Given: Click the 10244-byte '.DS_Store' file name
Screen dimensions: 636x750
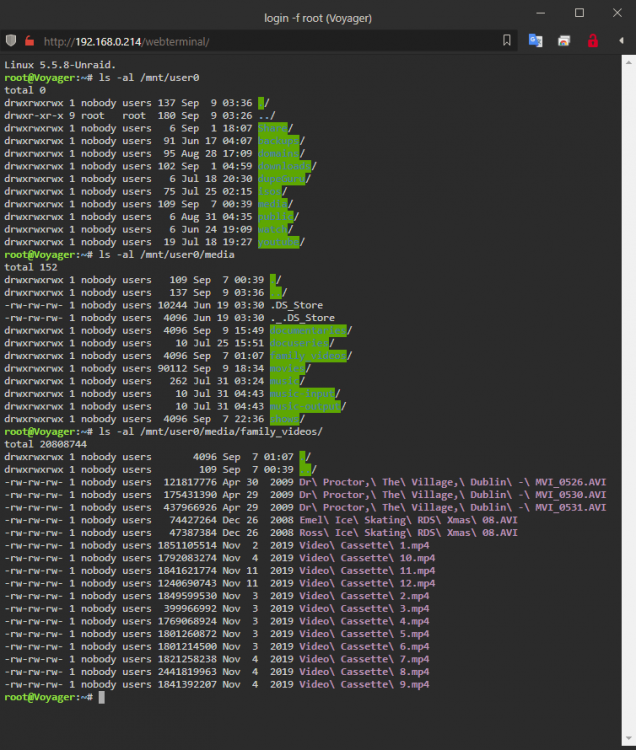Looking at the screenshot, I should click(x=296, y=305).
